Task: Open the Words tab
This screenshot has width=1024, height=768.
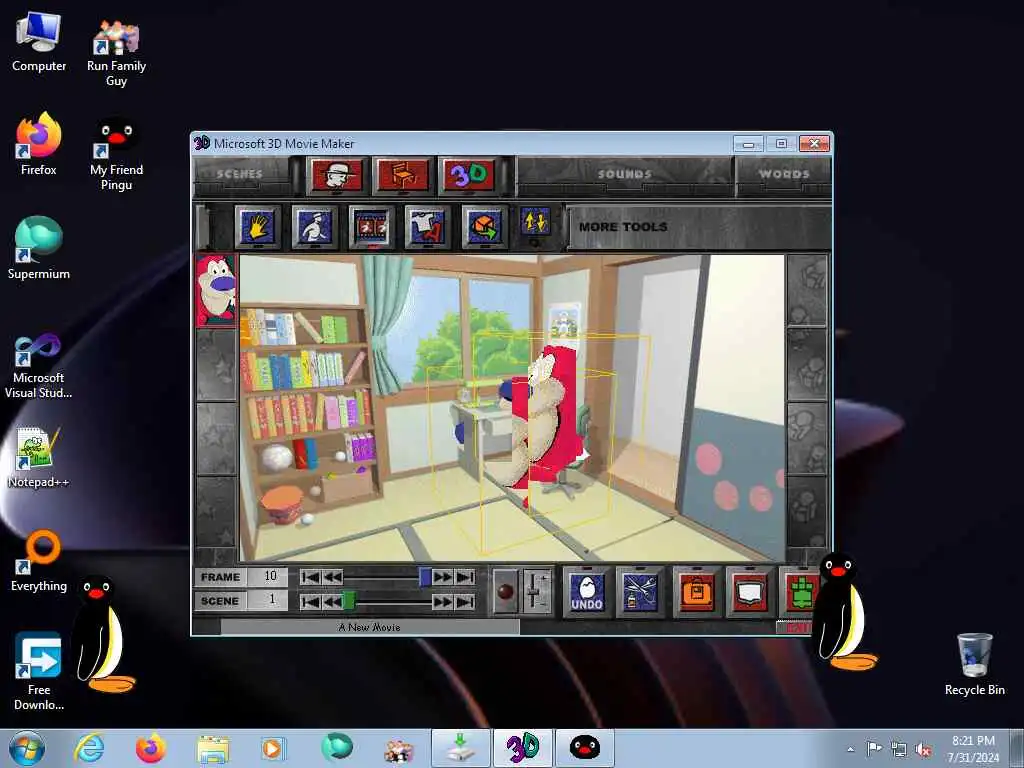Action: tap(784, 174)
